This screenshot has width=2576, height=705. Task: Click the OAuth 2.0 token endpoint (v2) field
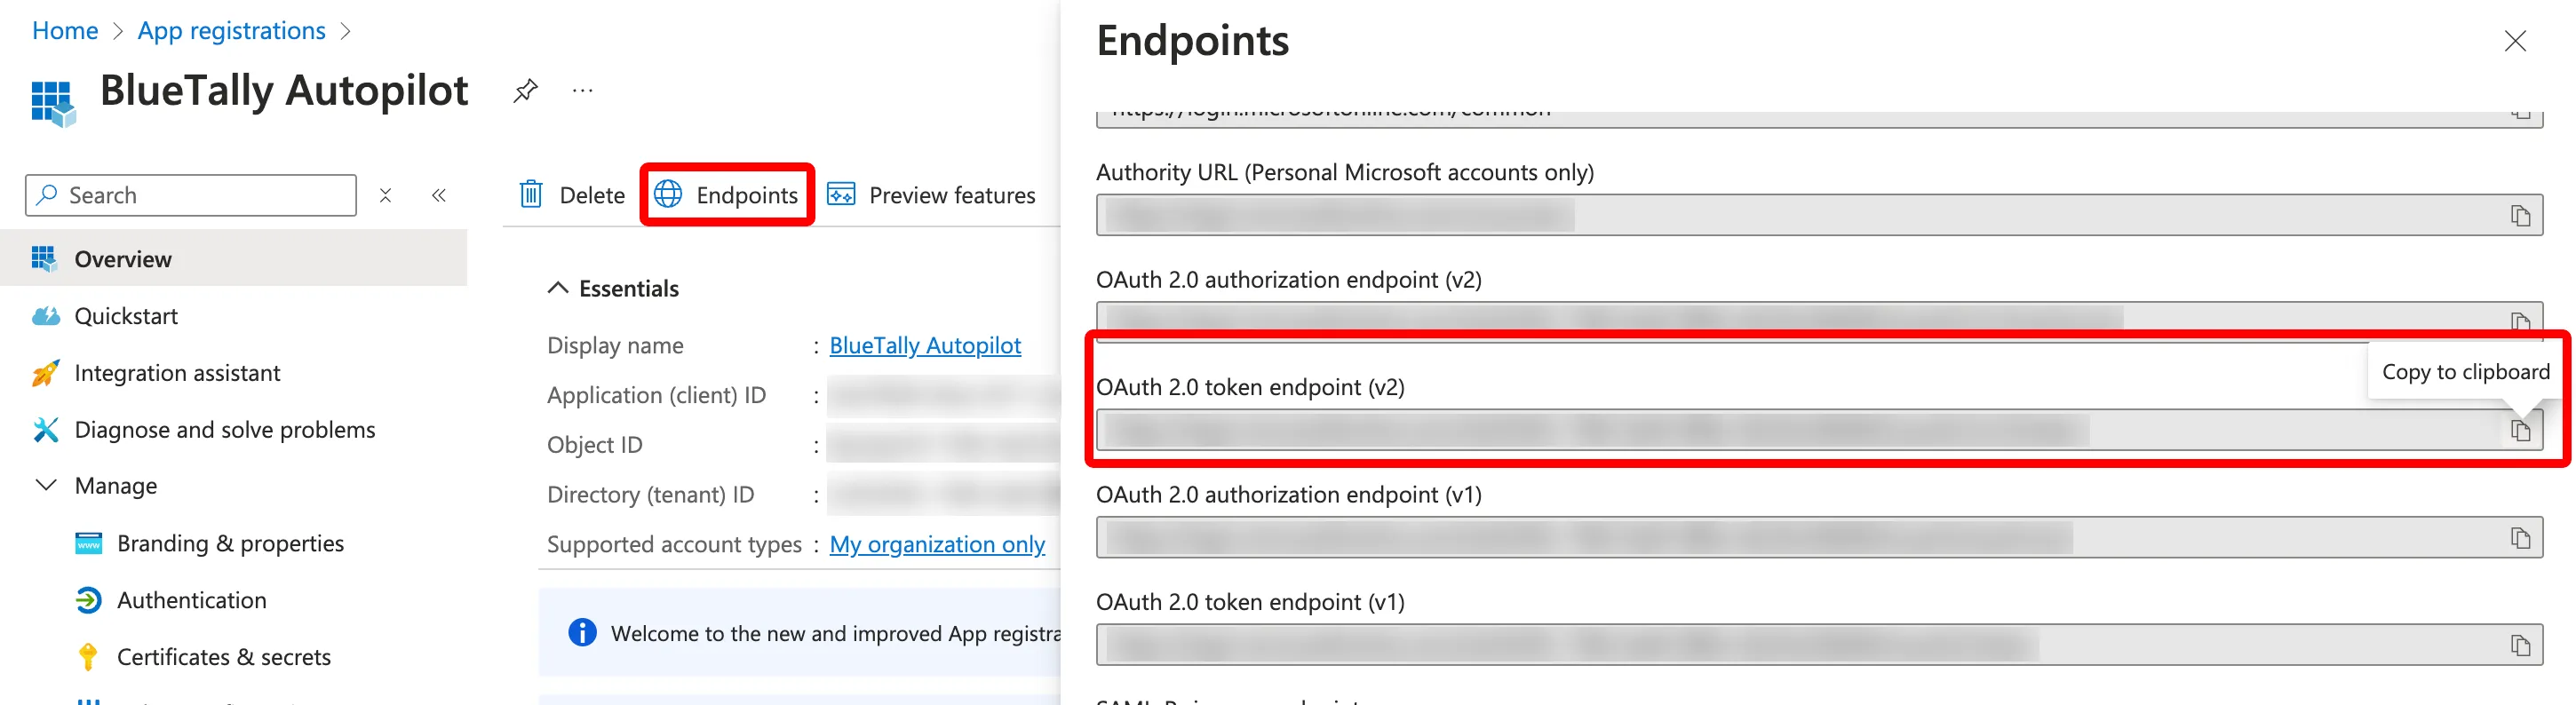(1819, 430)
